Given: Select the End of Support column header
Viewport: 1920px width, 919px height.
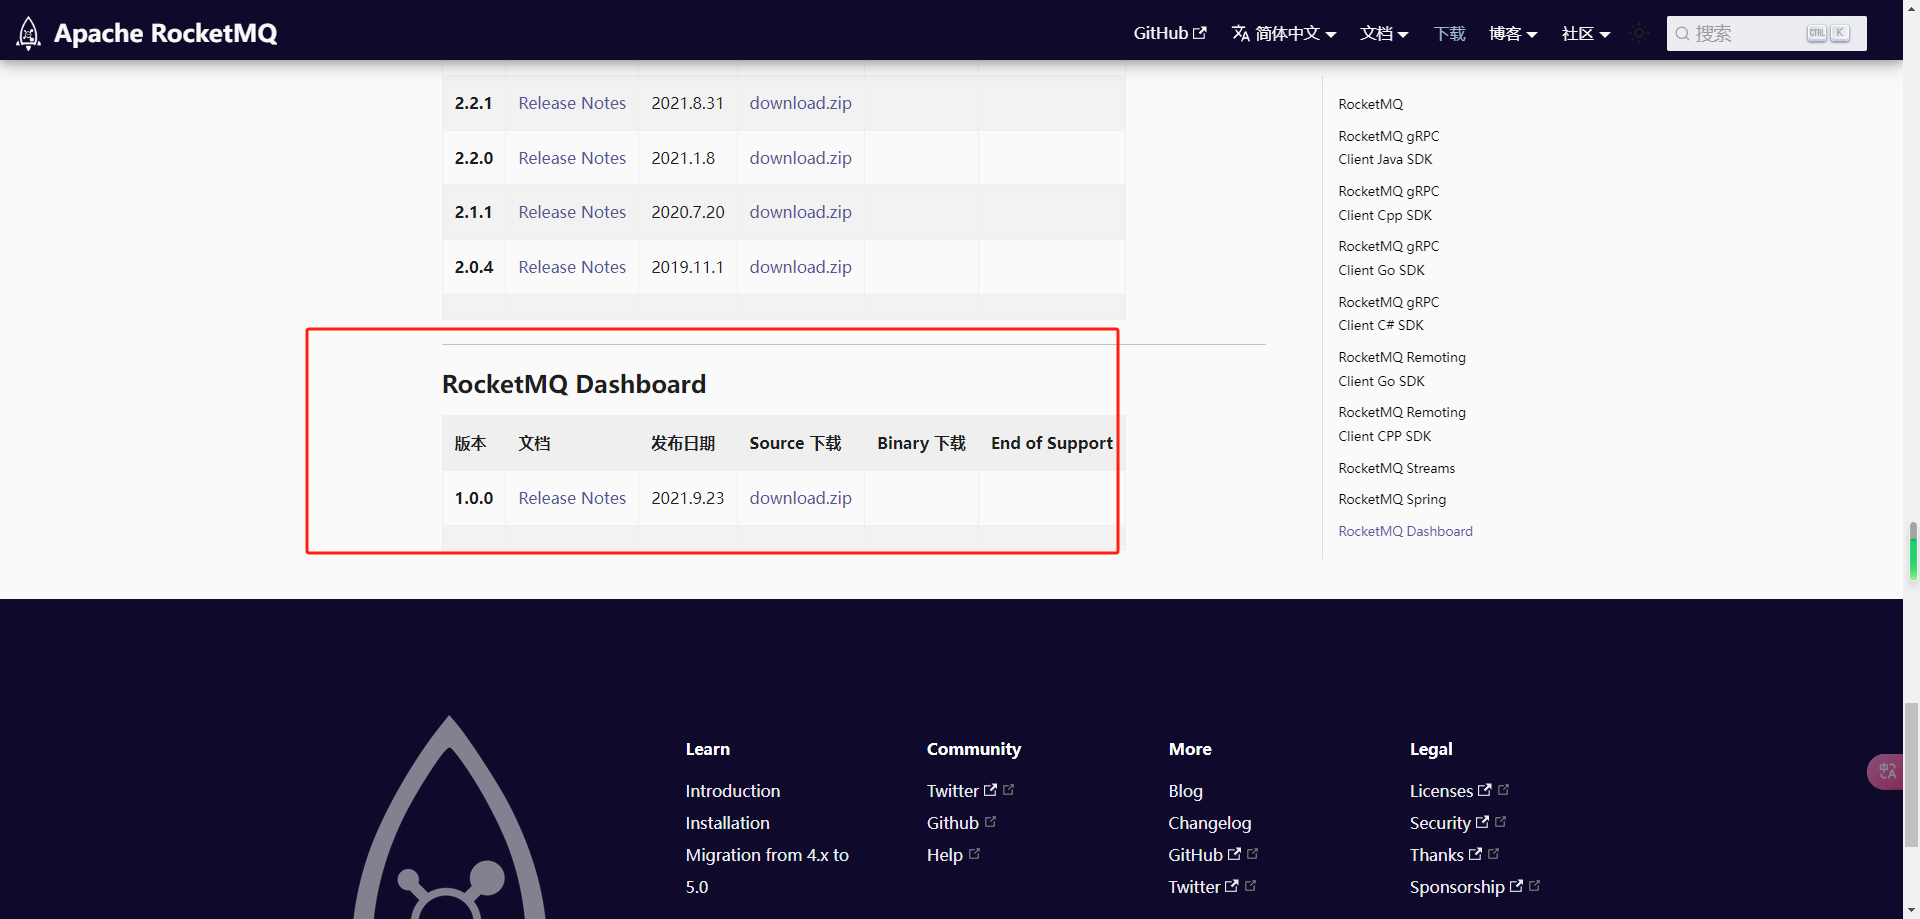Looking at the screenshot, I should [x=1052, y=443].
